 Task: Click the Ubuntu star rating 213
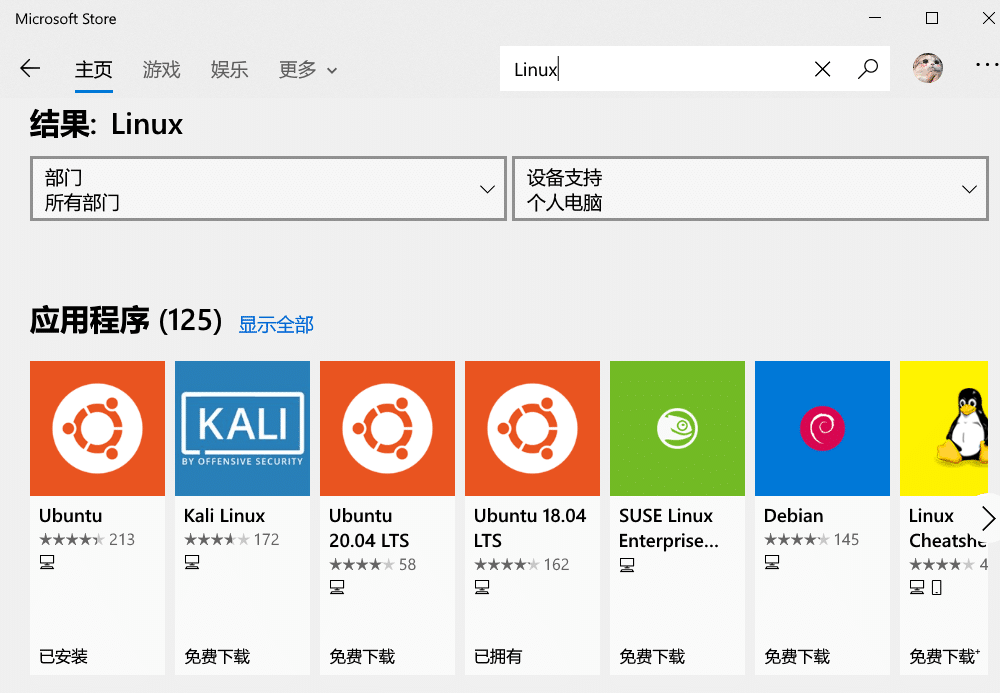[87, 539]
